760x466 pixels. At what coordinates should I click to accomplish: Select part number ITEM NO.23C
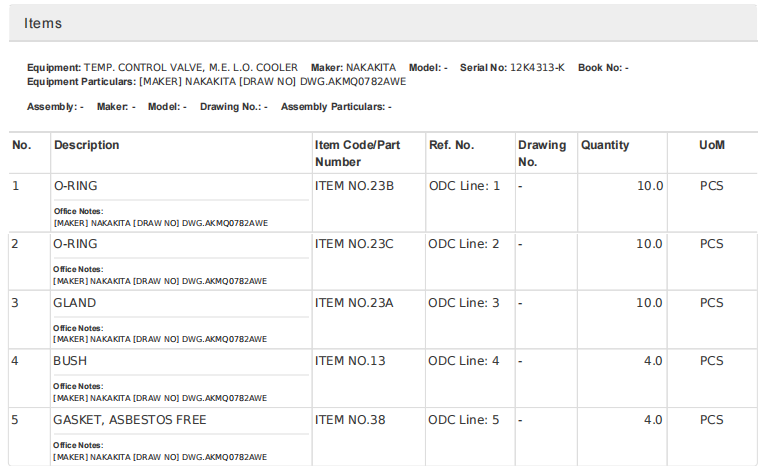[354, 244]
